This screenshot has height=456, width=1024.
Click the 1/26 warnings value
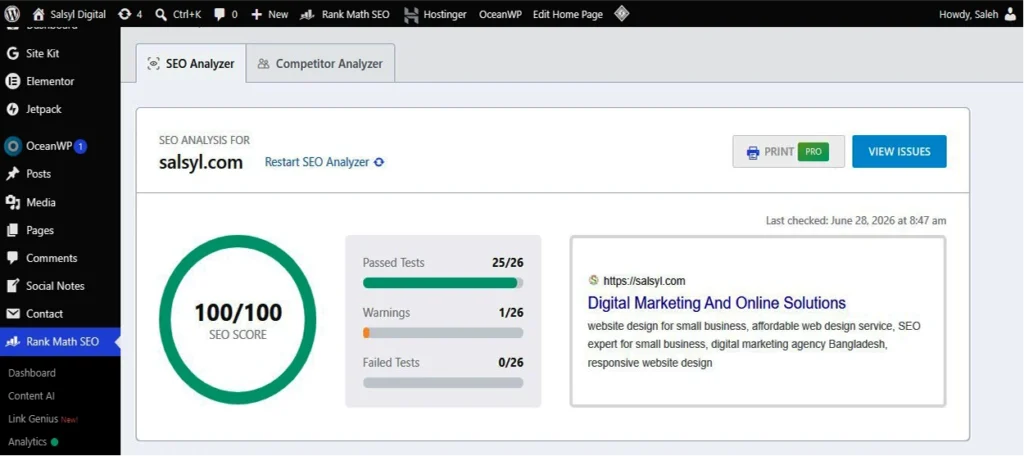coord(511,313)
